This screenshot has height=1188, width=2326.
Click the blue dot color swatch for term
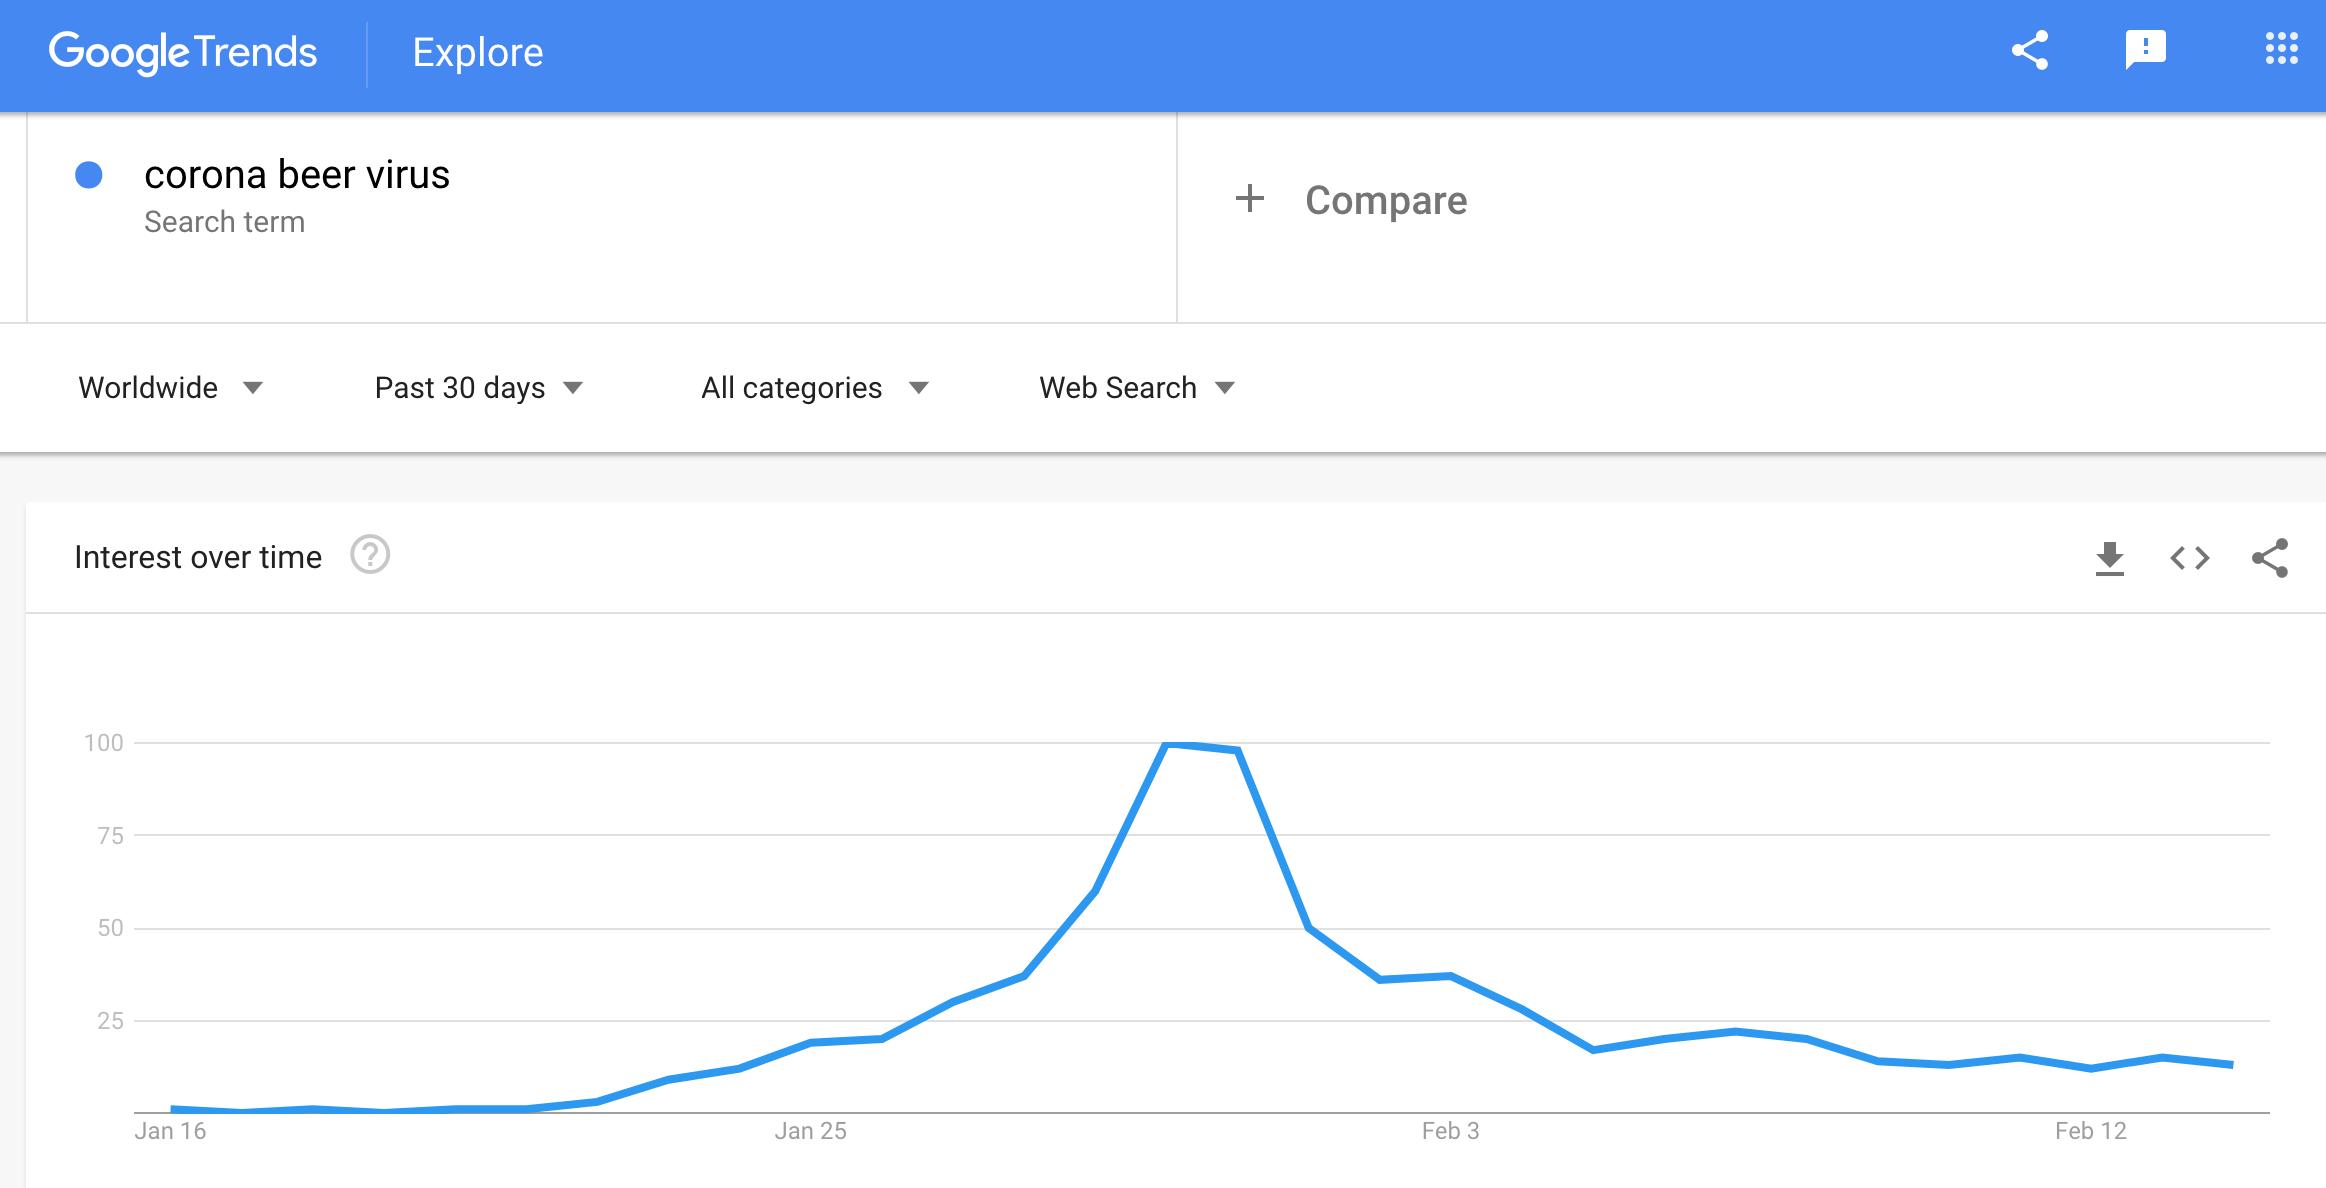pyautogui.click(x=89, y=175)
